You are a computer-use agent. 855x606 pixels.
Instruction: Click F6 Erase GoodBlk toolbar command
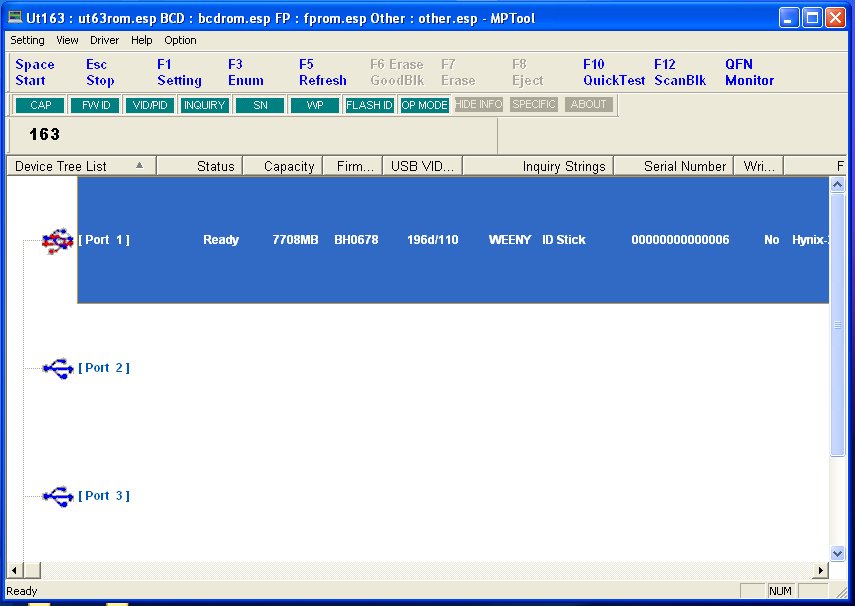pos(397,72)
